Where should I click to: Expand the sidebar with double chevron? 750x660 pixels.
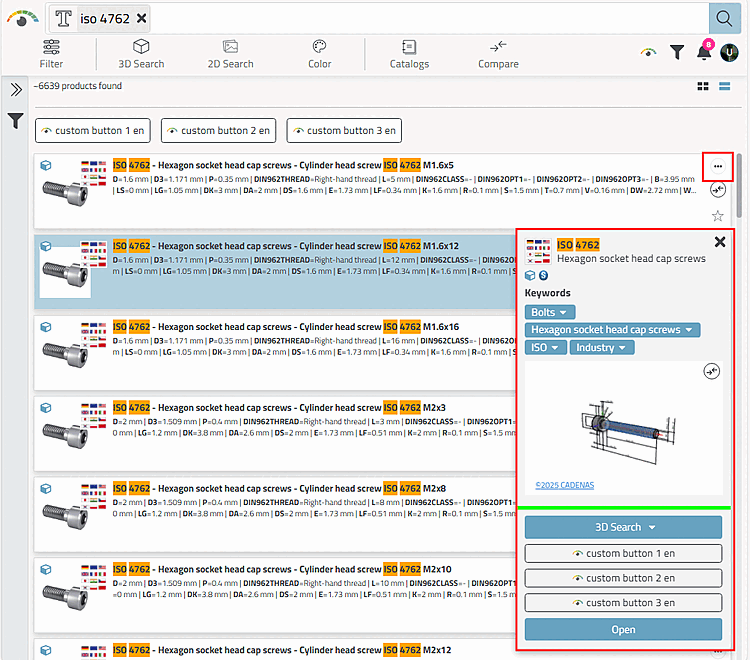coord(16,89)
